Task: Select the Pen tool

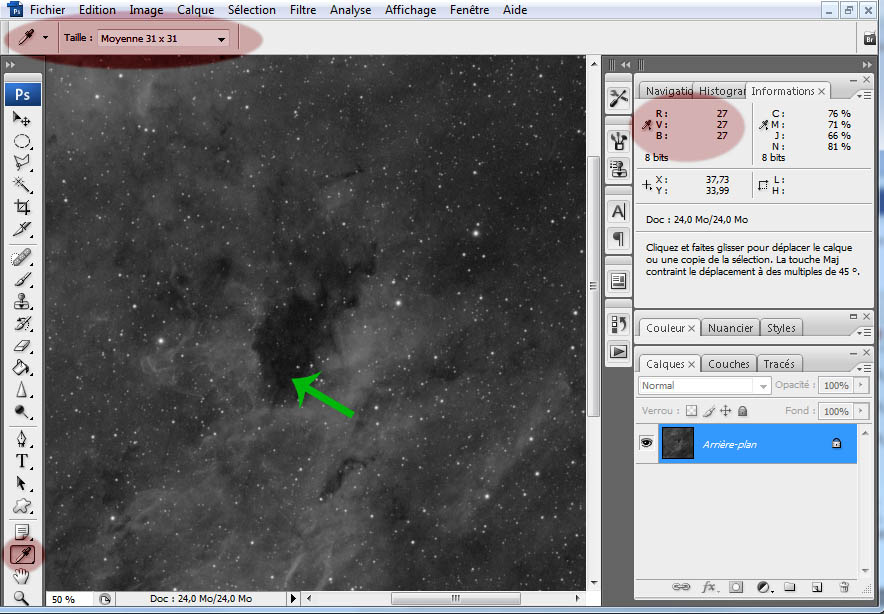Action: [22, 439]
